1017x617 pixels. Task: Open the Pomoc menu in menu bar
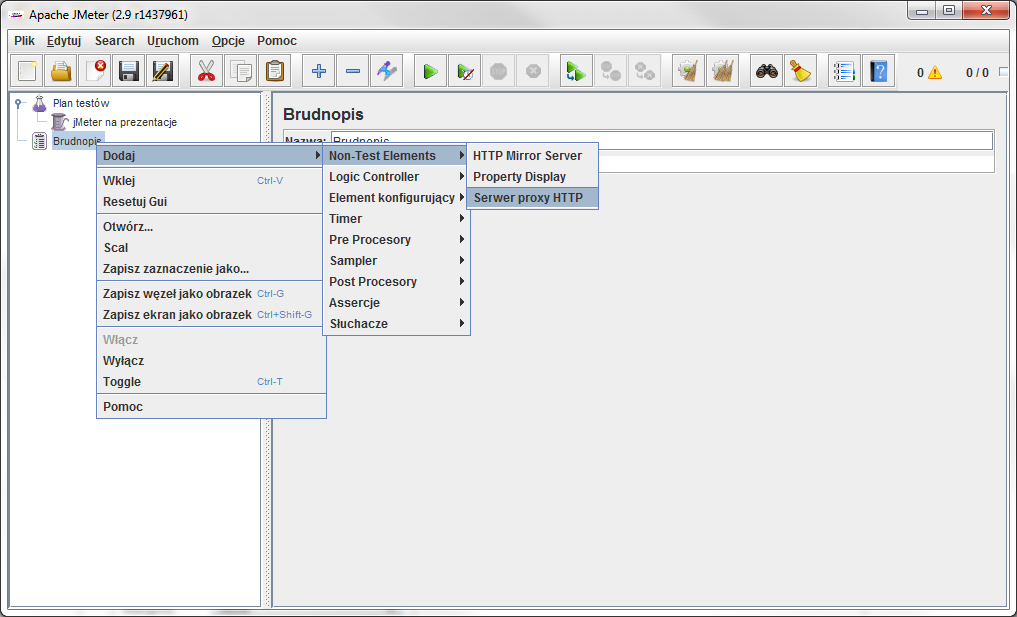point(277,41)
